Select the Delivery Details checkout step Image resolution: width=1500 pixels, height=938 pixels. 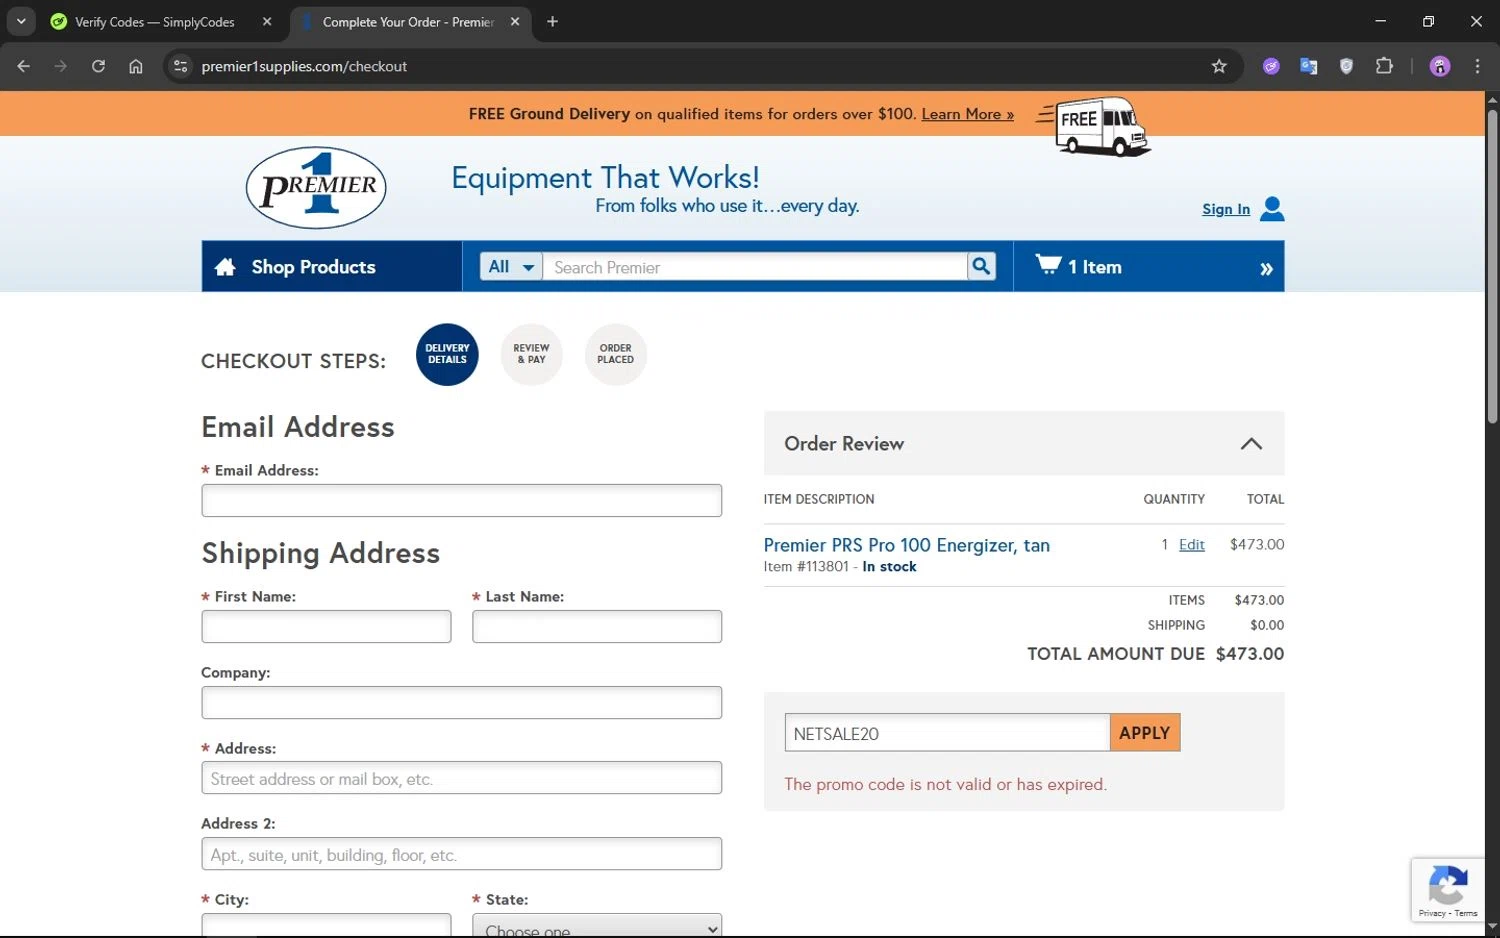[x=447, y=354]
